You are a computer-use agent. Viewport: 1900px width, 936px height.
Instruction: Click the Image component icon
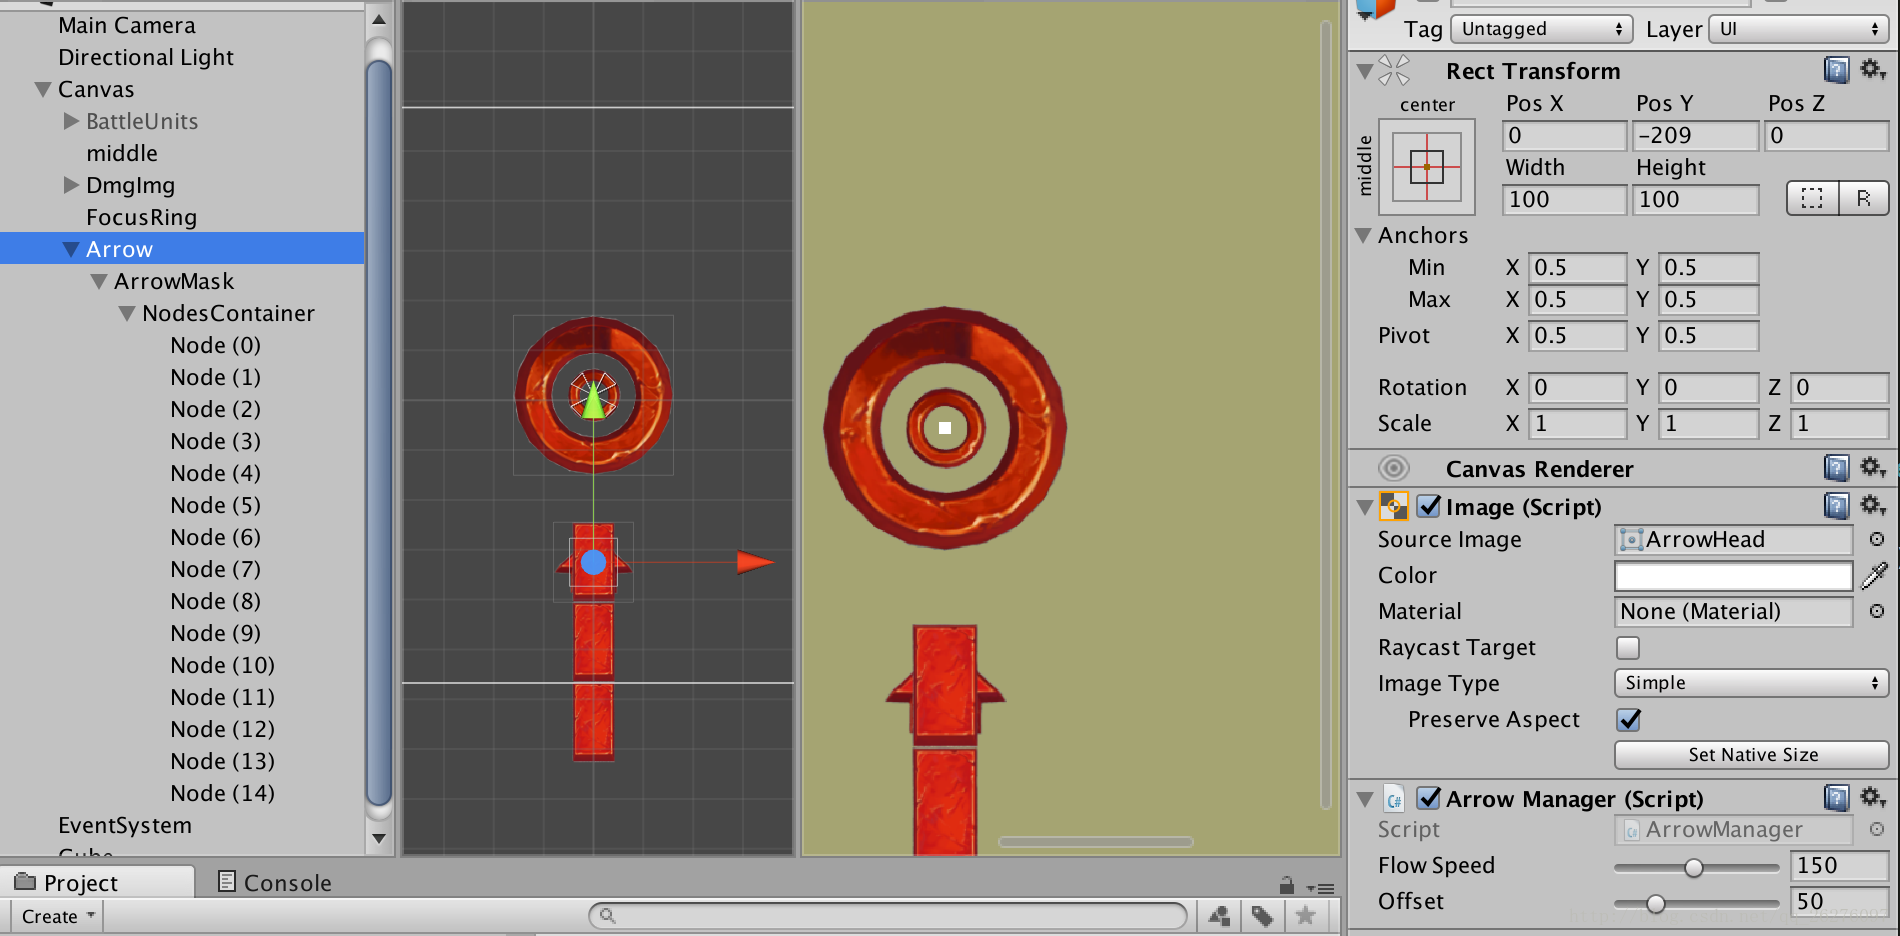(1394, 506)
